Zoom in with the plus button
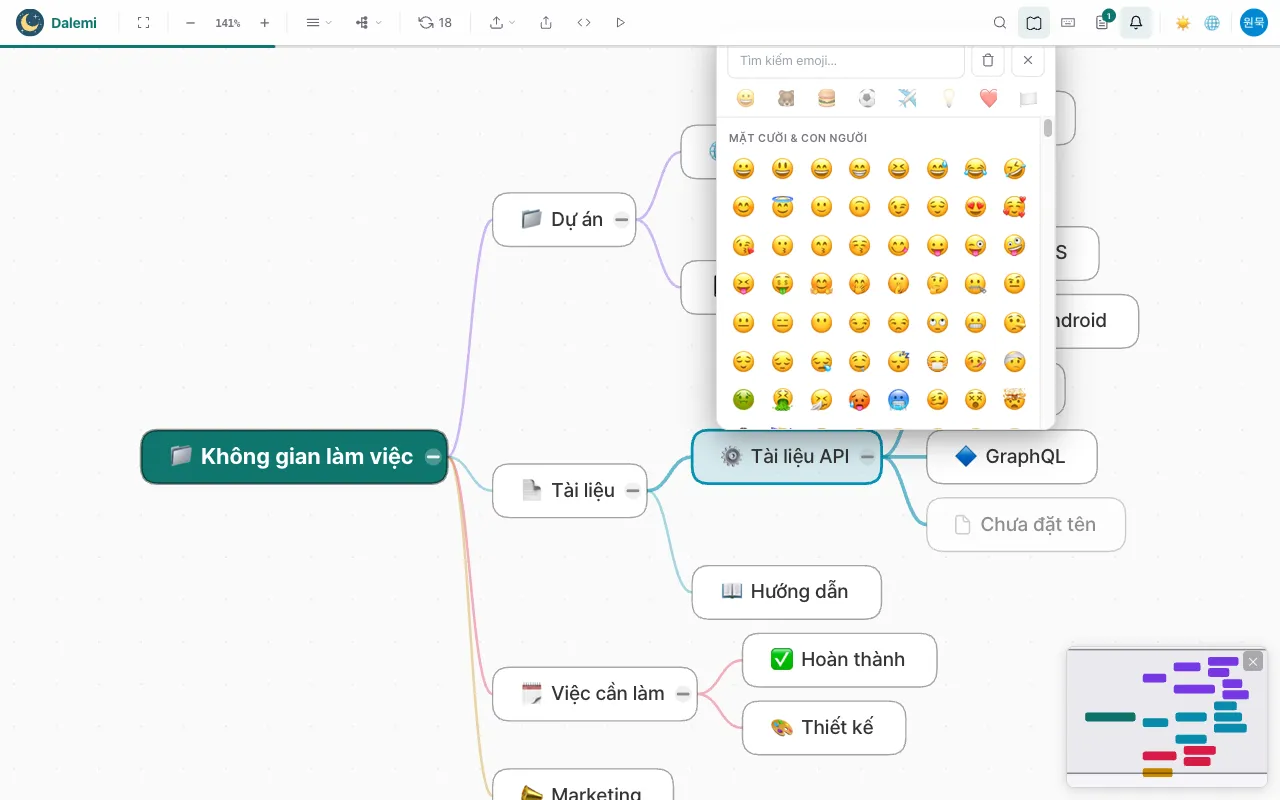The height and width of the screenshot is (800, 1280). (x=264, y=22)
